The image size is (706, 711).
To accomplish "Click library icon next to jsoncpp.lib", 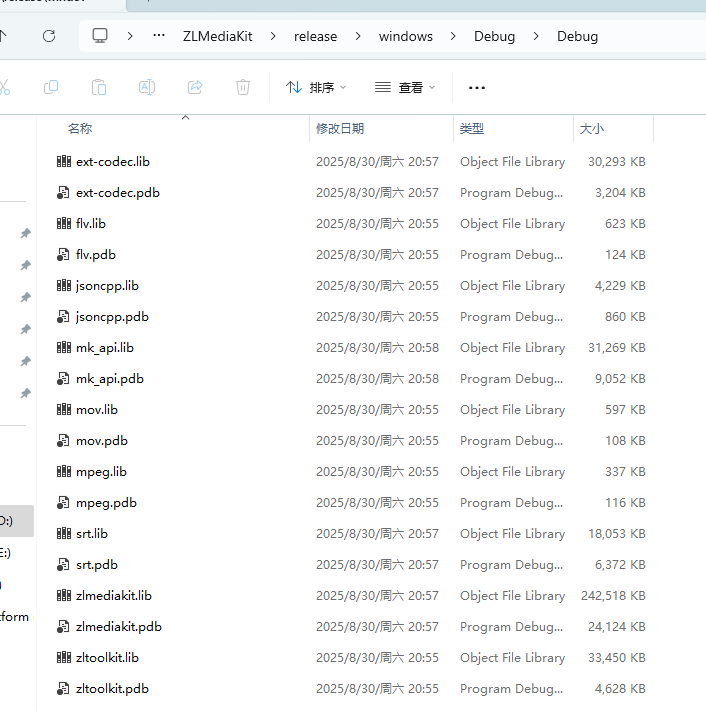I will point(63,286).
